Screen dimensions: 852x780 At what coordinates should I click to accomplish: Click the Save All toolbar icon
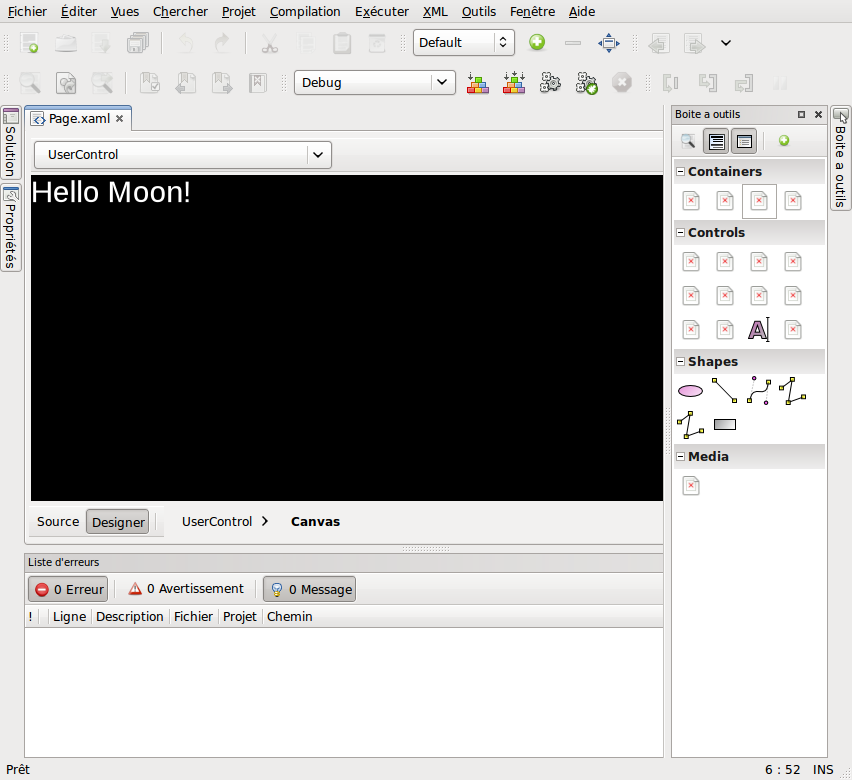click(137, 43)
